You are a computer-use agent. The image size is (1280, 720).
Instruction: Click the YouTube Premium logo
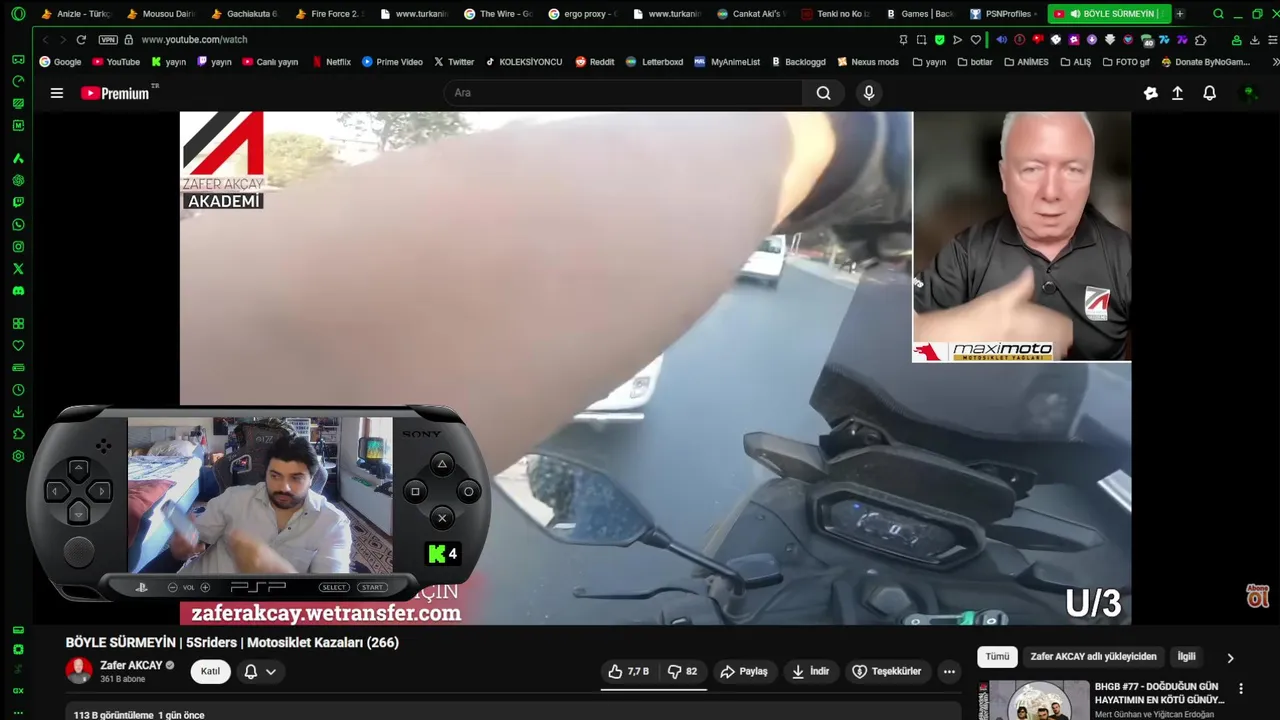(115, 93)
